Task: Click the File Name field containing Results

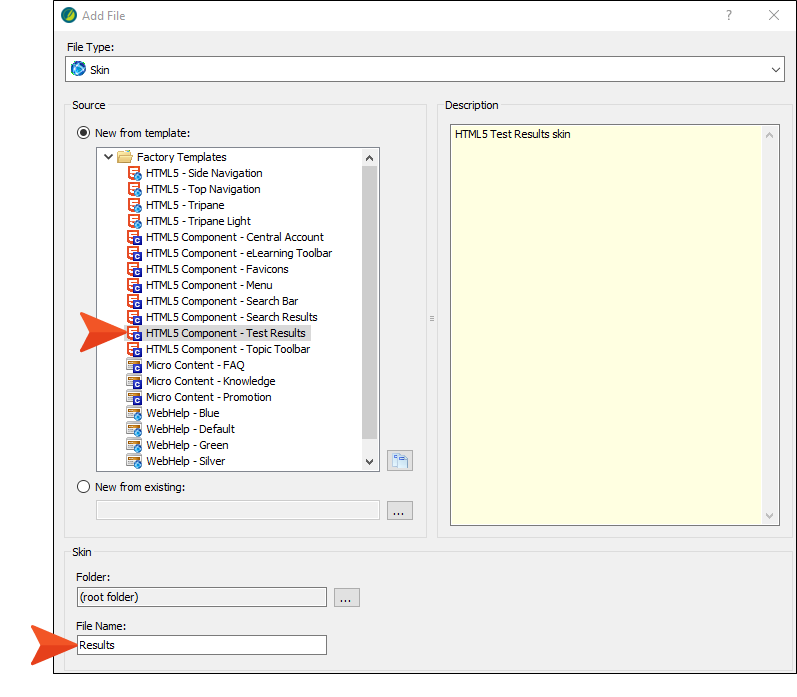Action: pyautogui.click(x=202, y=645)
